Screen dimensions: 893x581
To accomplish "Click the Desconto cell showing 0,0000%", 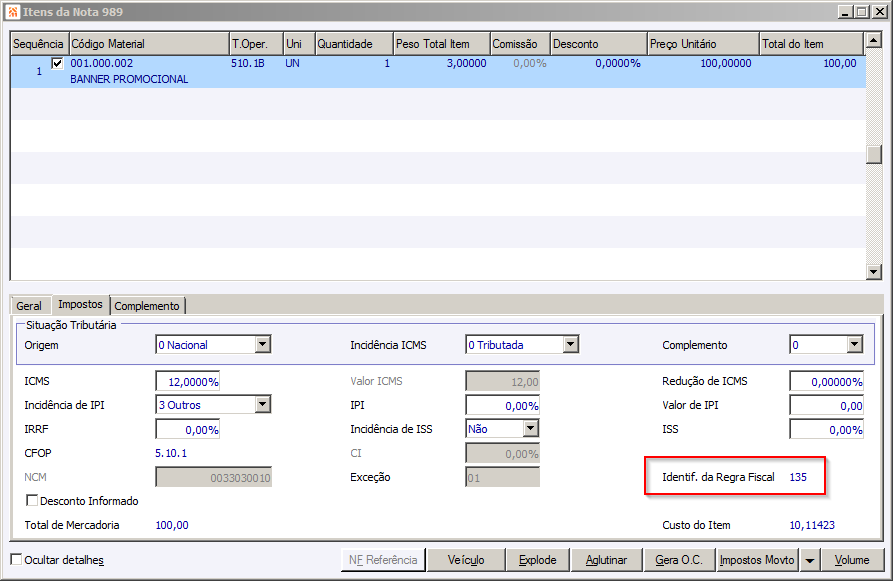I will tap(618, 63).
